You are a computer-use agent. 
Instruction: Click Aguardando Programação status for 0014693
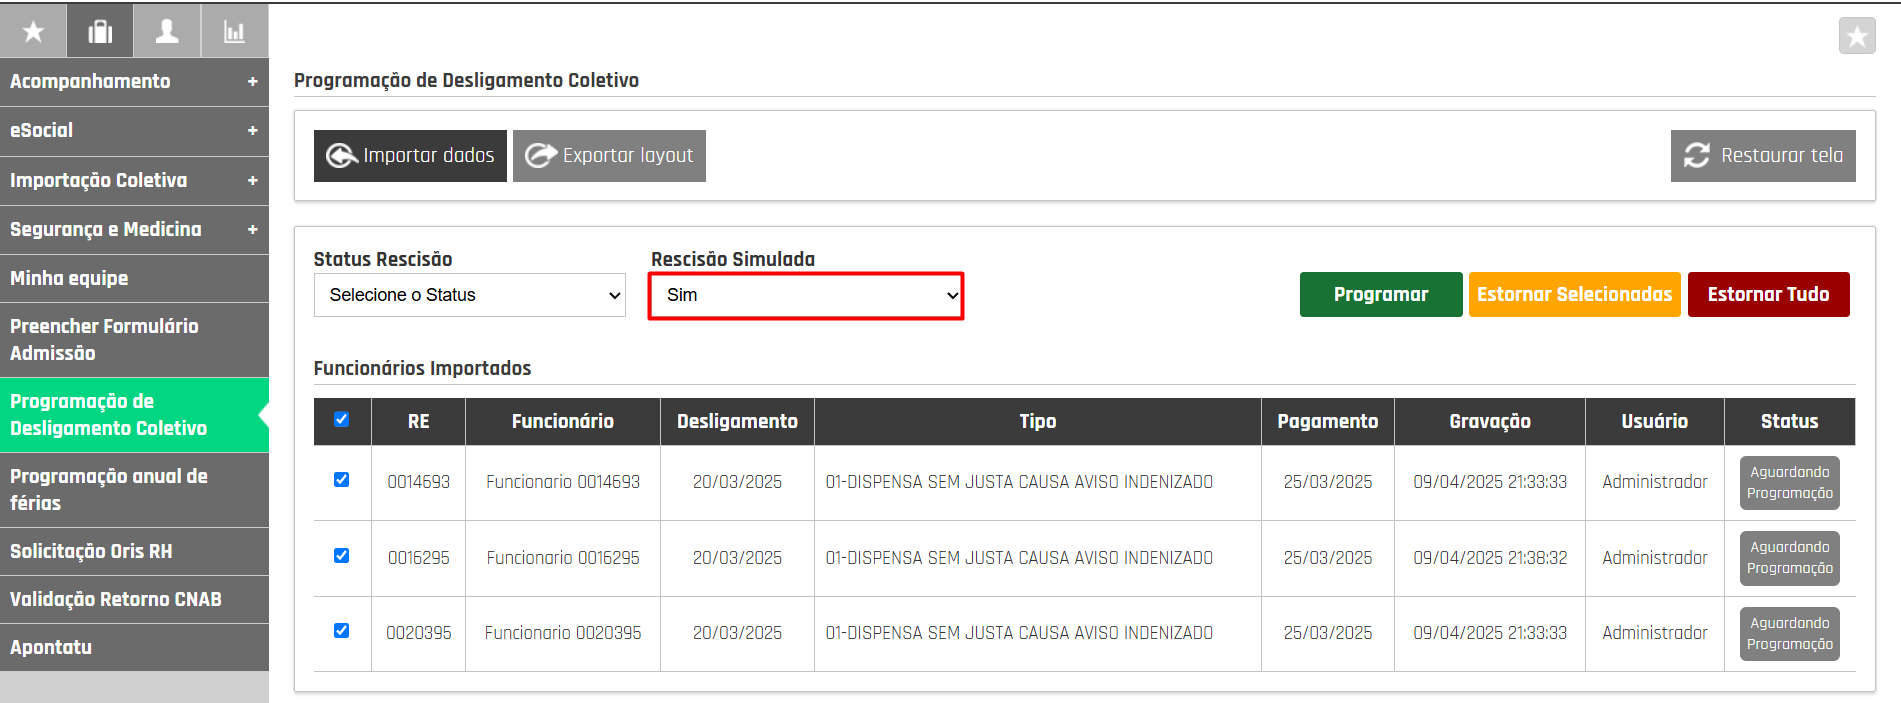click(x=1790, y=483)
